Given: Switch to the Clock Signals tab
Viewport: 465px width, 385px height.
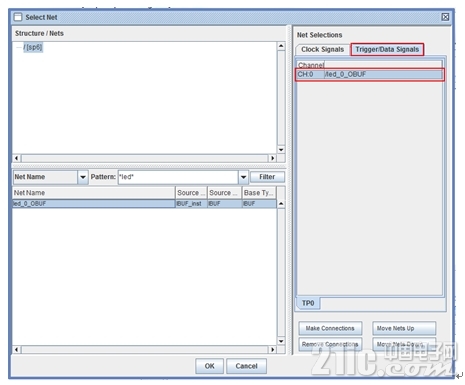Looking at the screenshot, I should click(x=322, y=49).
